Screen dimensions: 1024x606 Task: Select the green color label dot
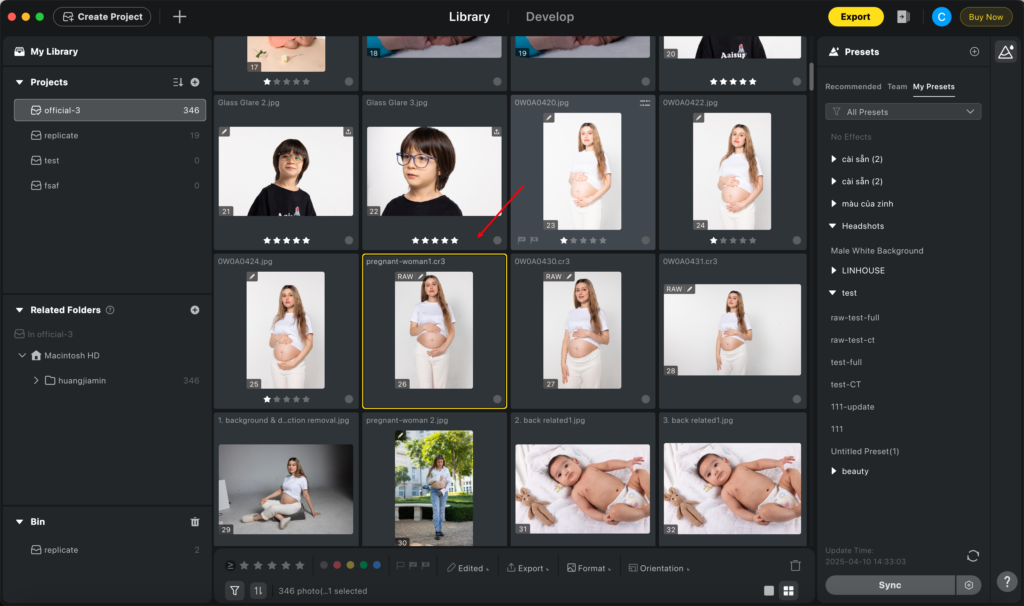click(365, 565)
